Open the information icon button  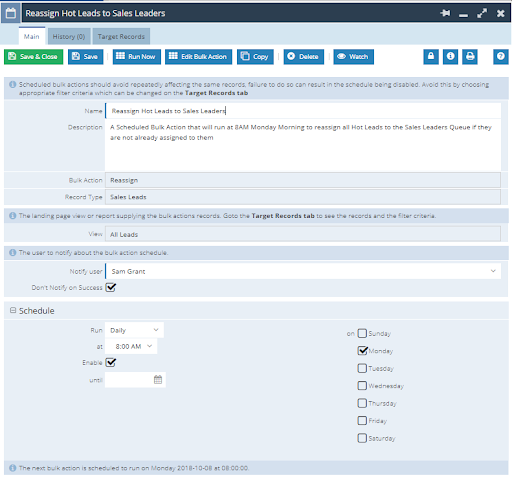(x=450, y=57)
